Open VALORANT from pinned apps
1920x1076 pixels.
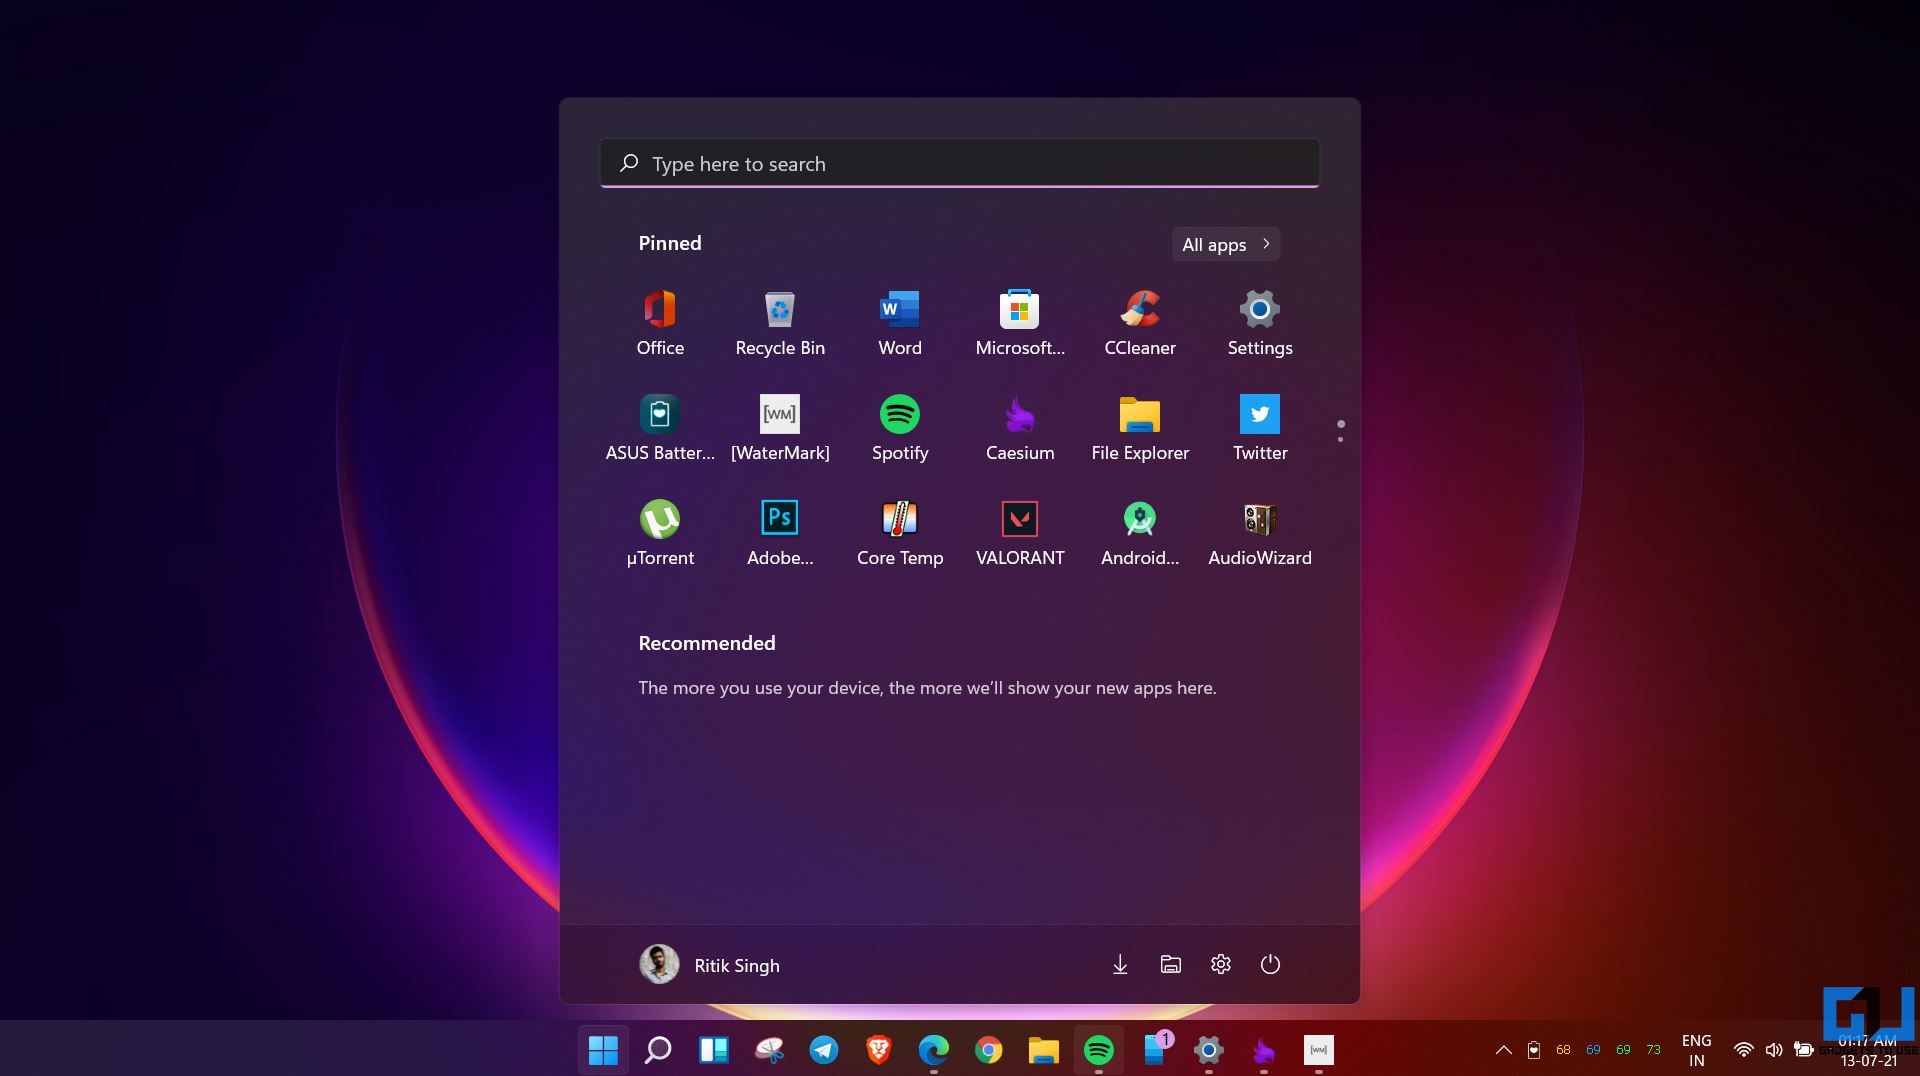1020,533
